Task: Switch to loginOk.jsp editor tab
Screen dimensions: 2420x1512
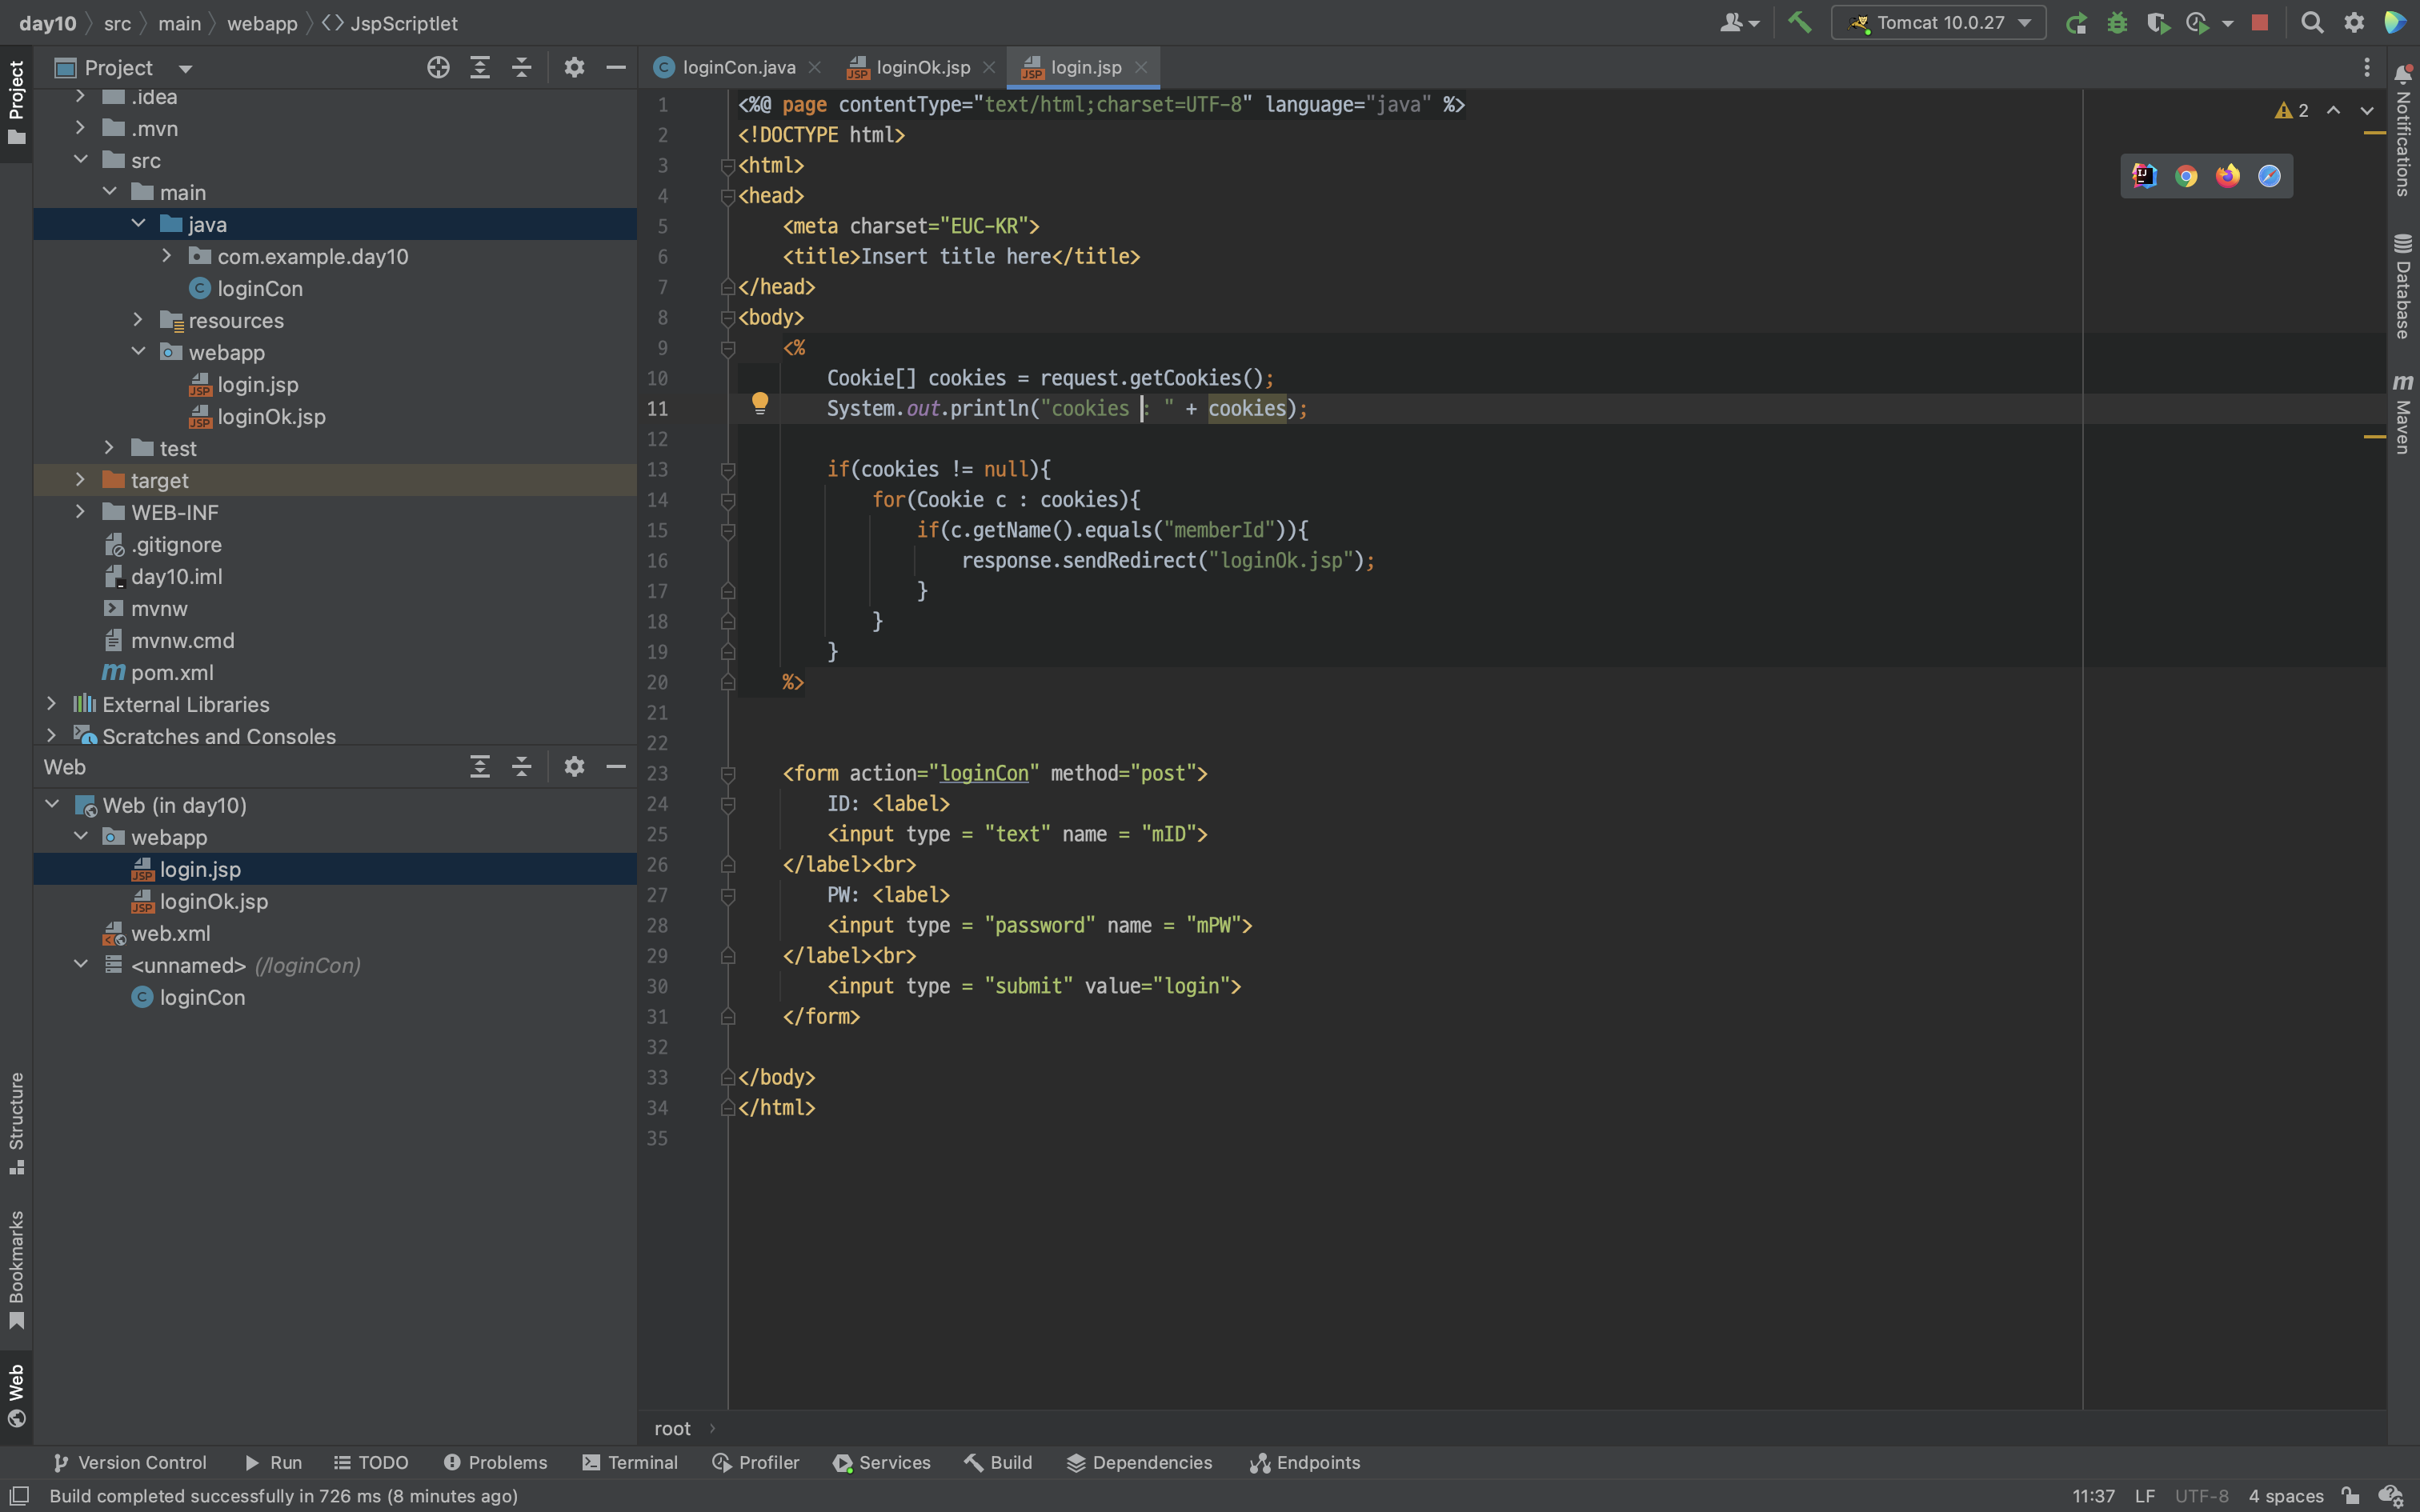Action: pyautogui.click(x=921, y=67)
